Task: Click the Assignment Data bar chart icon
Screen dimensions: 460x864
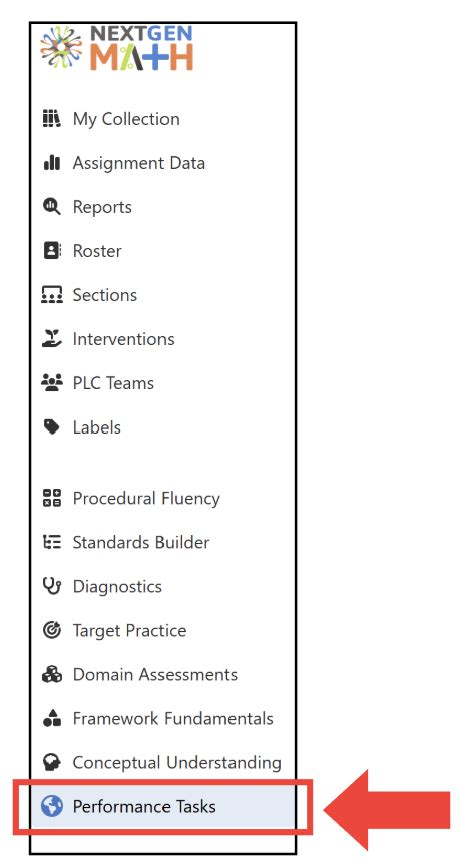Action: coord(52,163)
